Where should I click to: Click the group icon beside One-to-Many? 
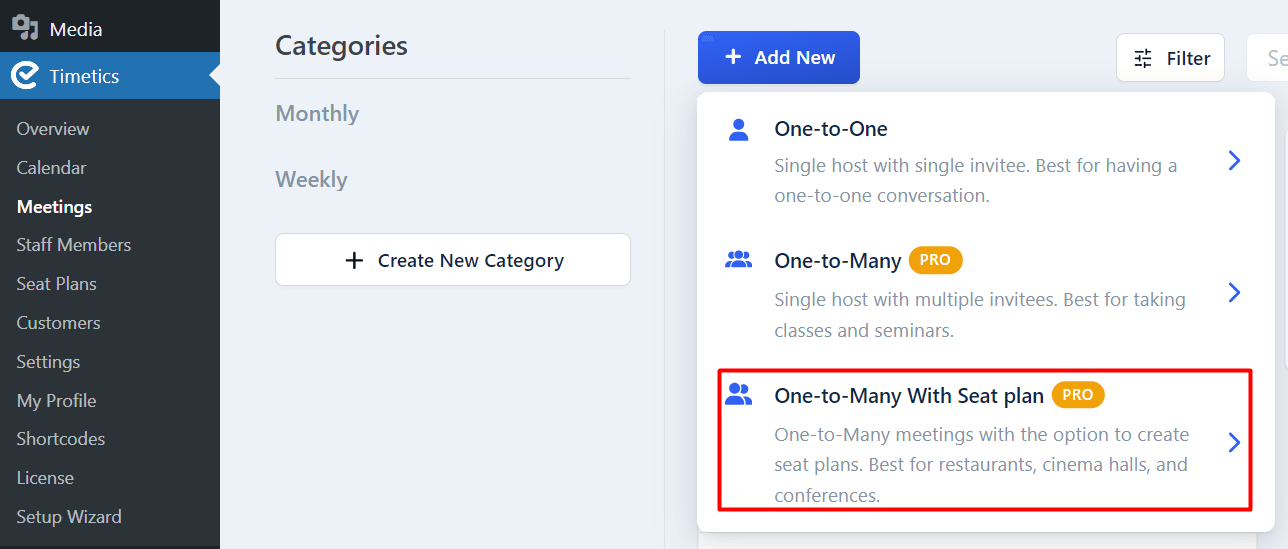click(738, 260)
